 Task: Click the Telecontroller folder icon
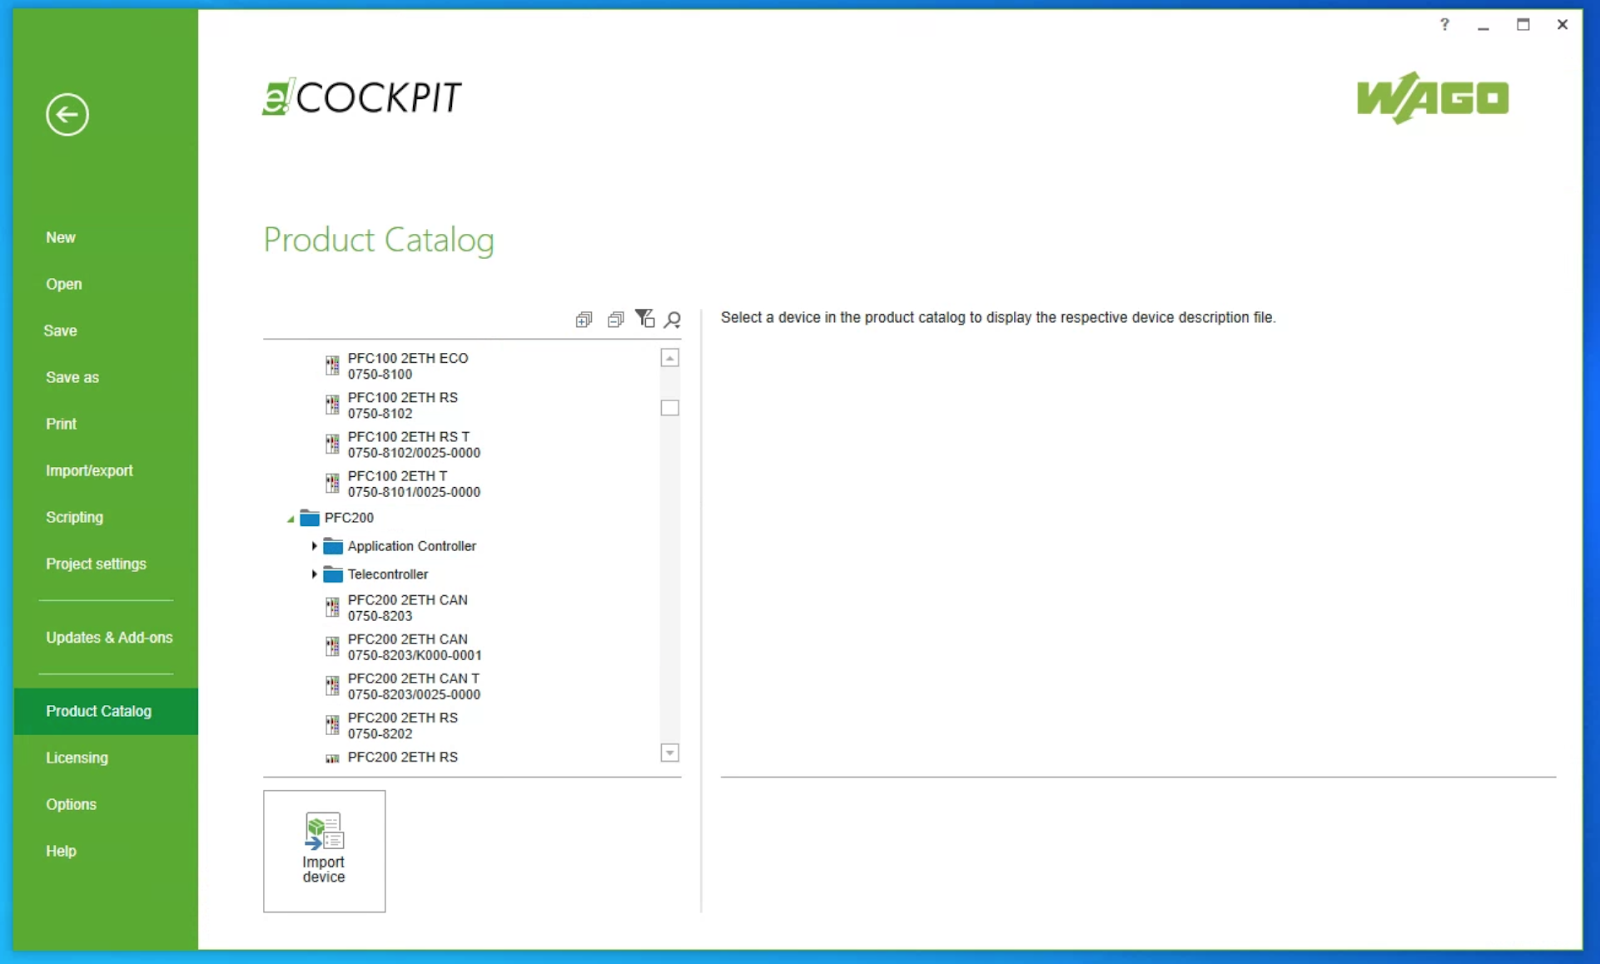pyautogui.click(x=333, y=574)
